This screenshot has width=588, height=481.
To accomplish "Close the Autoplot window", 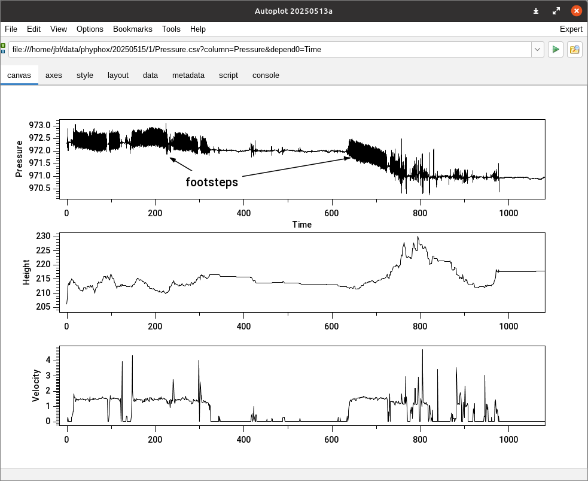I will point(576,11).
